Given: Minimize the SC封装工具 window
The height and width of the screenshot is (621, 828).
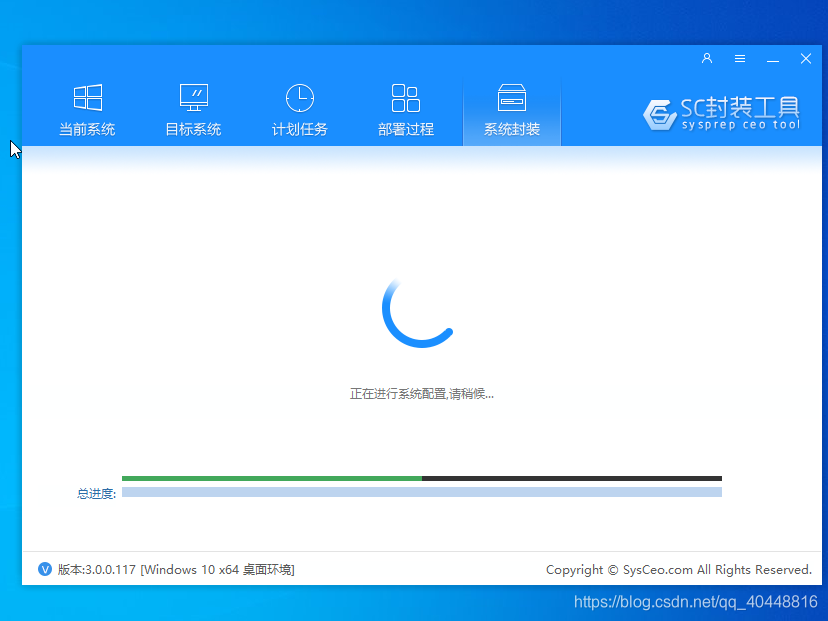Looking at the screenshot, I should click(x=773, y=59).
